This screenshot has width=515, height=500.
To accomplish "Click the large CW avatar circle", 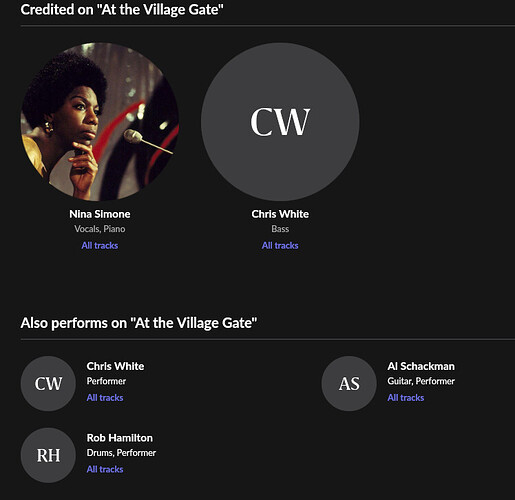I will point(280,122).
